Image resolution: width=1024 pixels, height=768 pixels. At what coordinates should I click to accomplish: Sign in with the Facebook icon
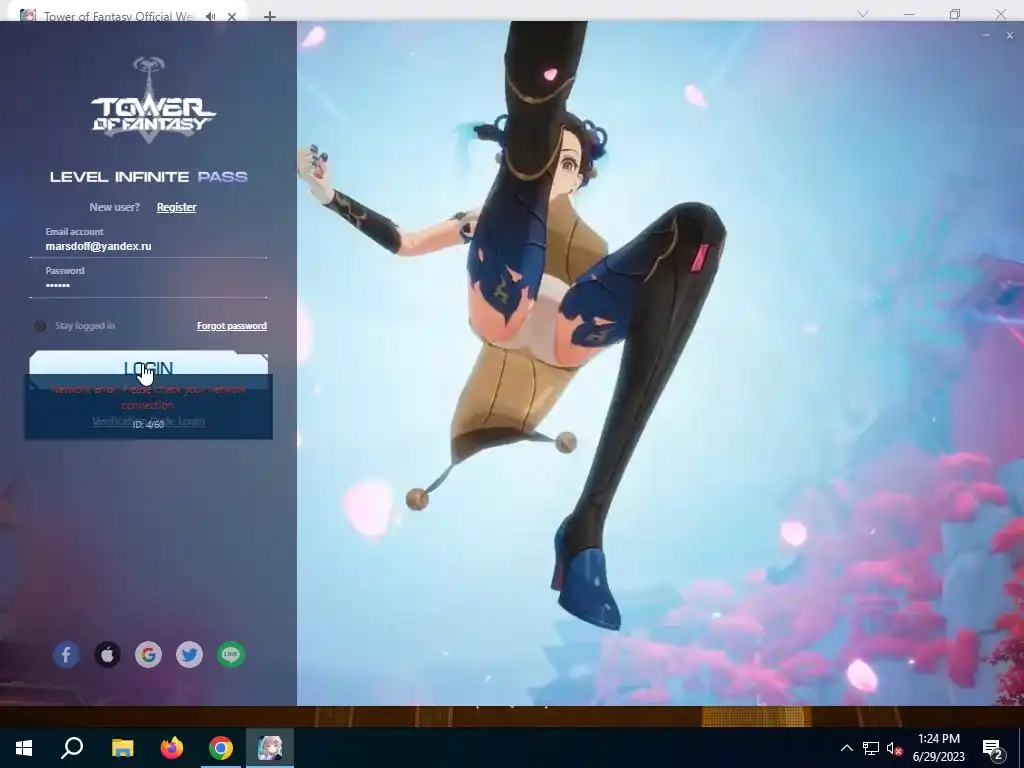point(67,654)
